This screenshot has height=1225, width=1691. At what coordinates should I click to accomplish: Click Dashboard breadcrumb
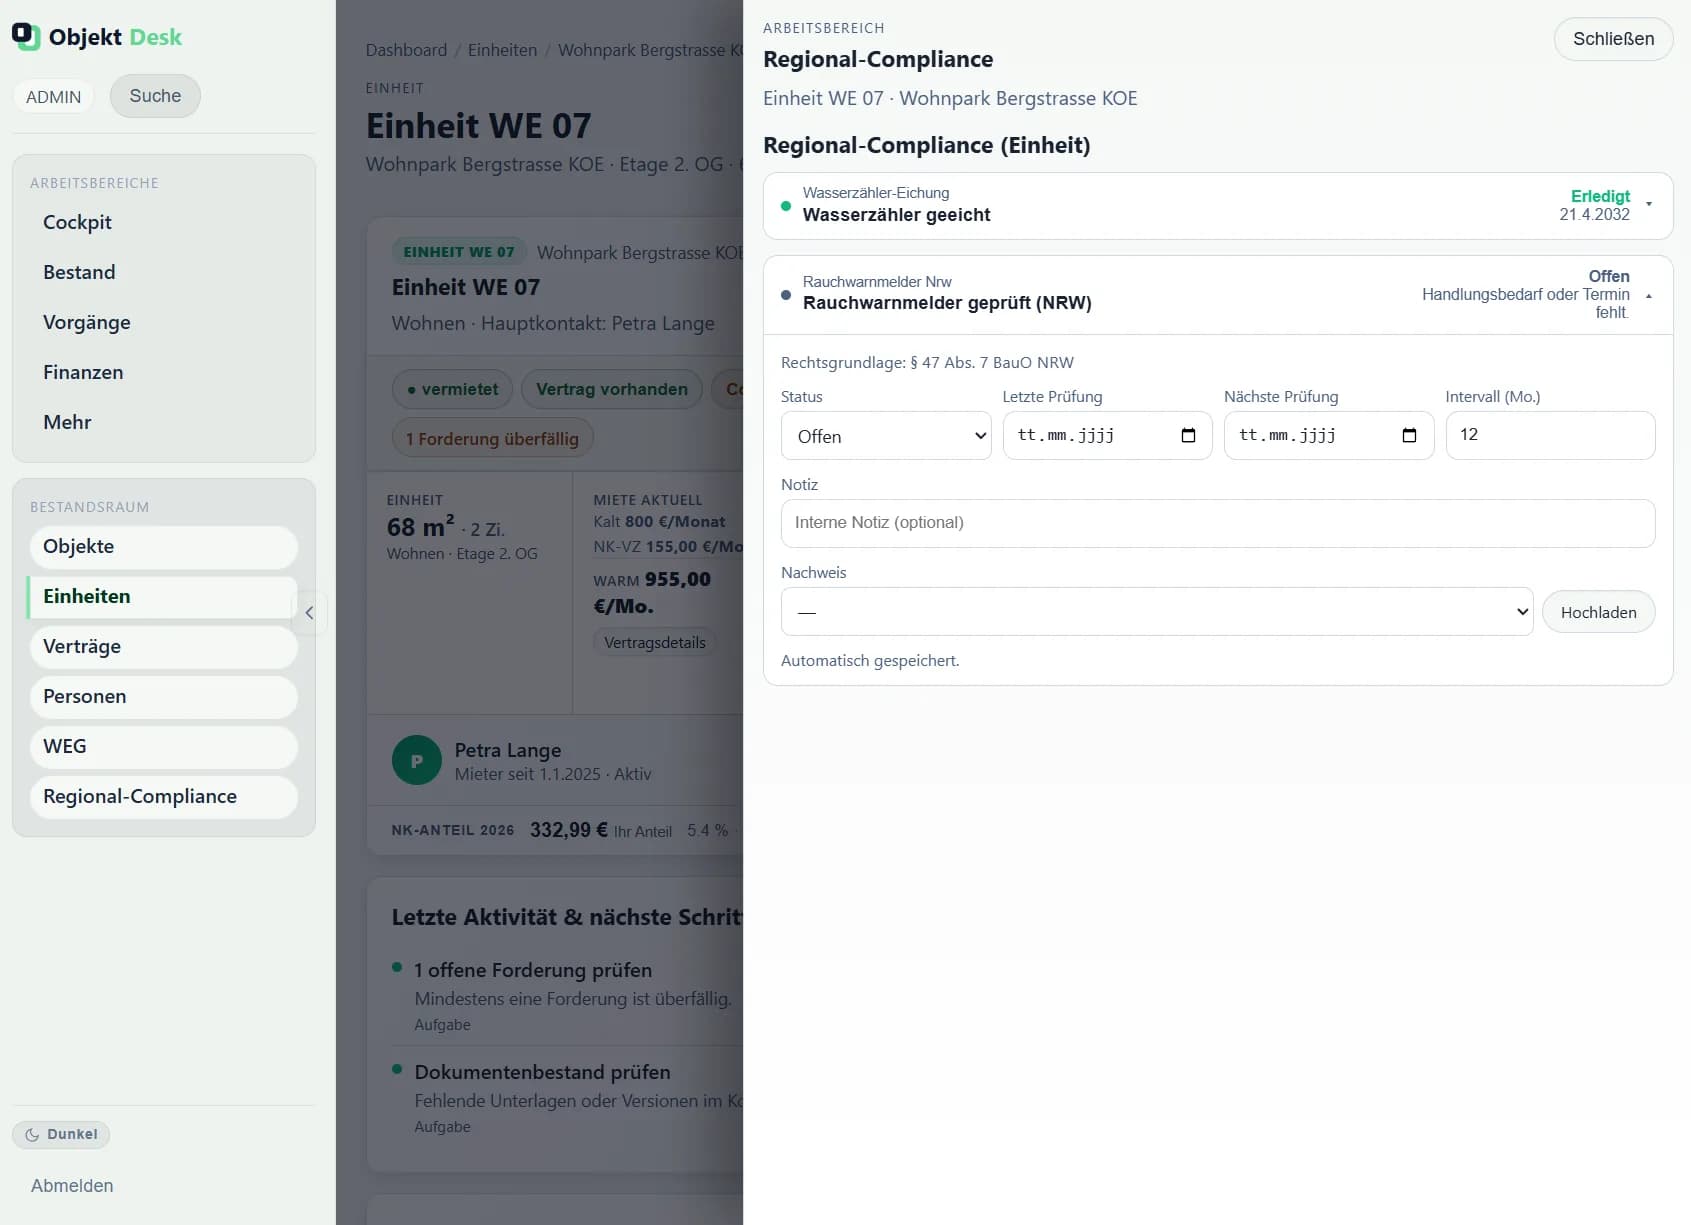tap(406, 50)
